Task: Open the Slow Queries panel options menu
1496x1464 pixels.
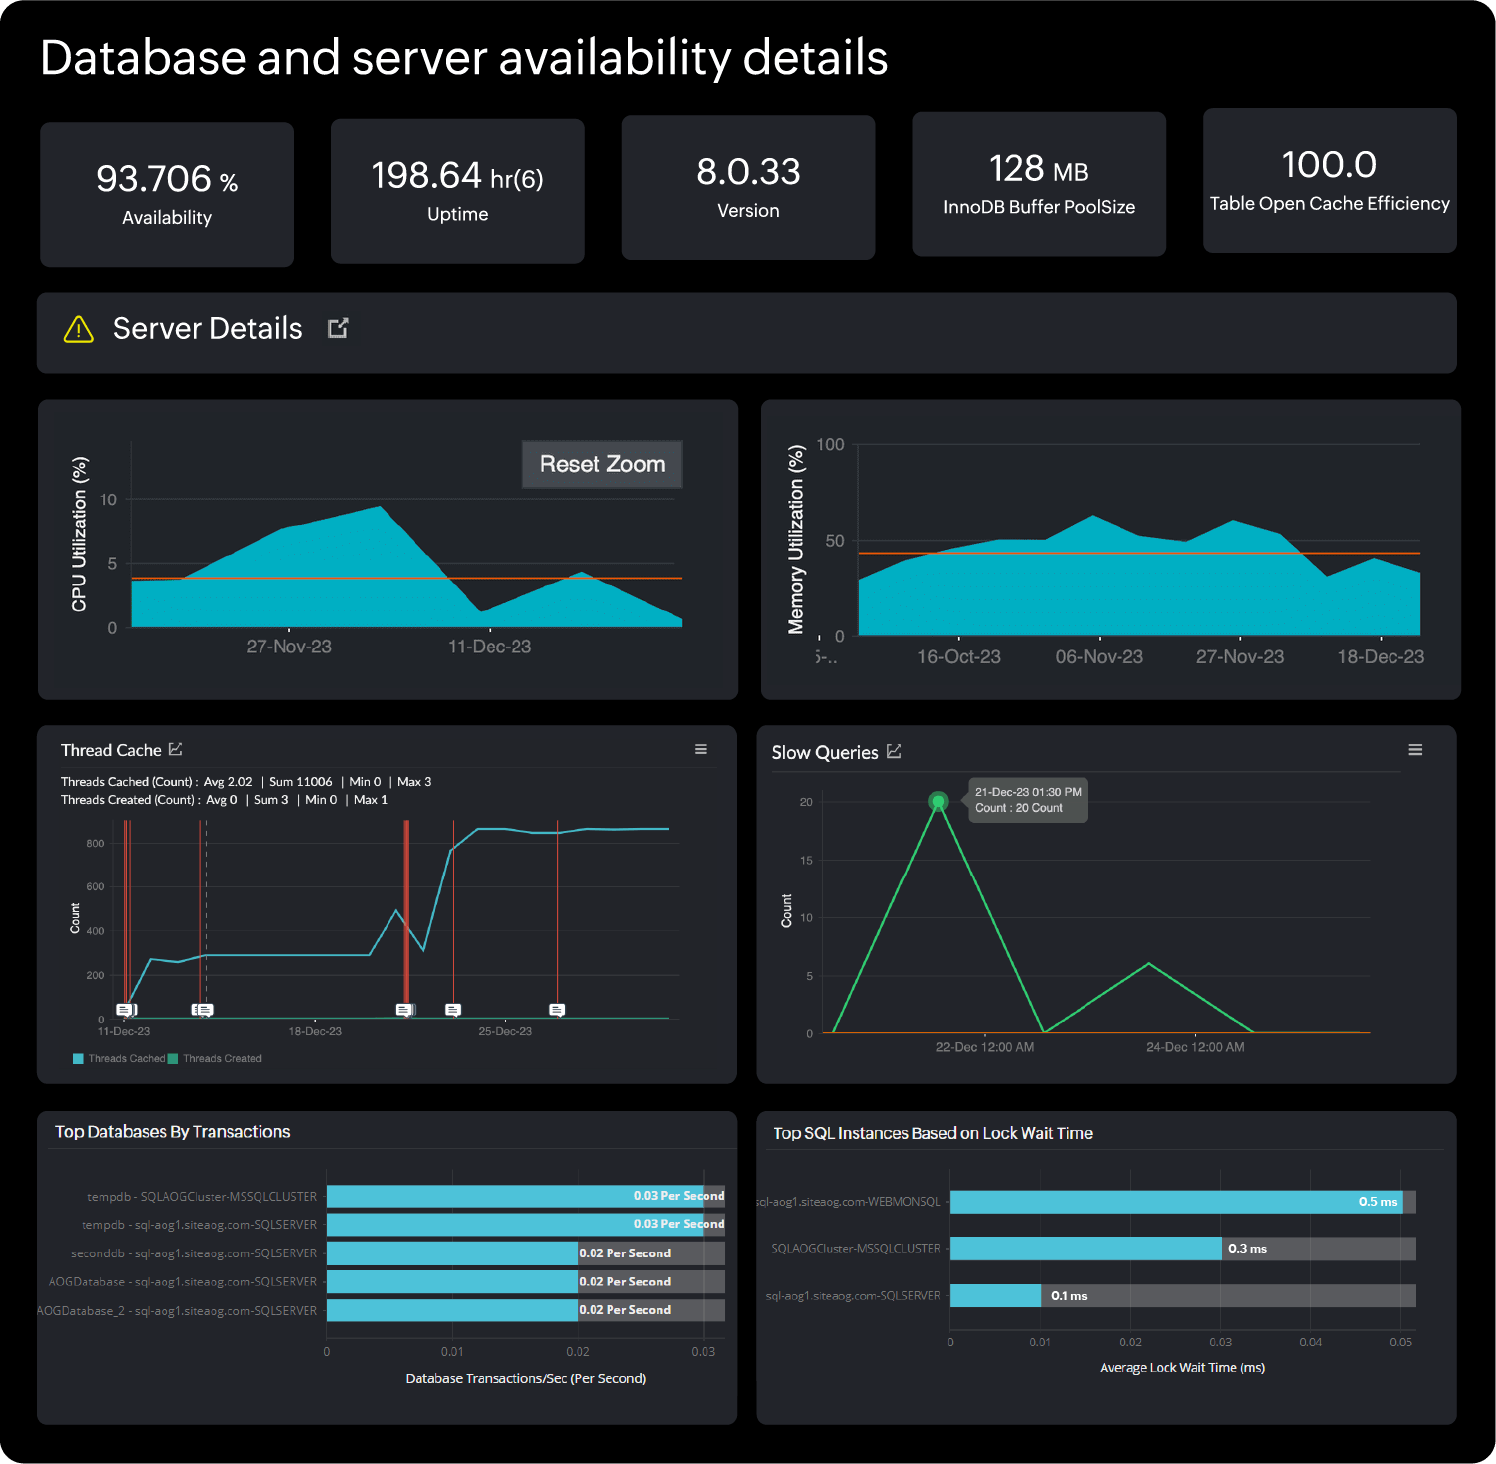Action: 1415,748
